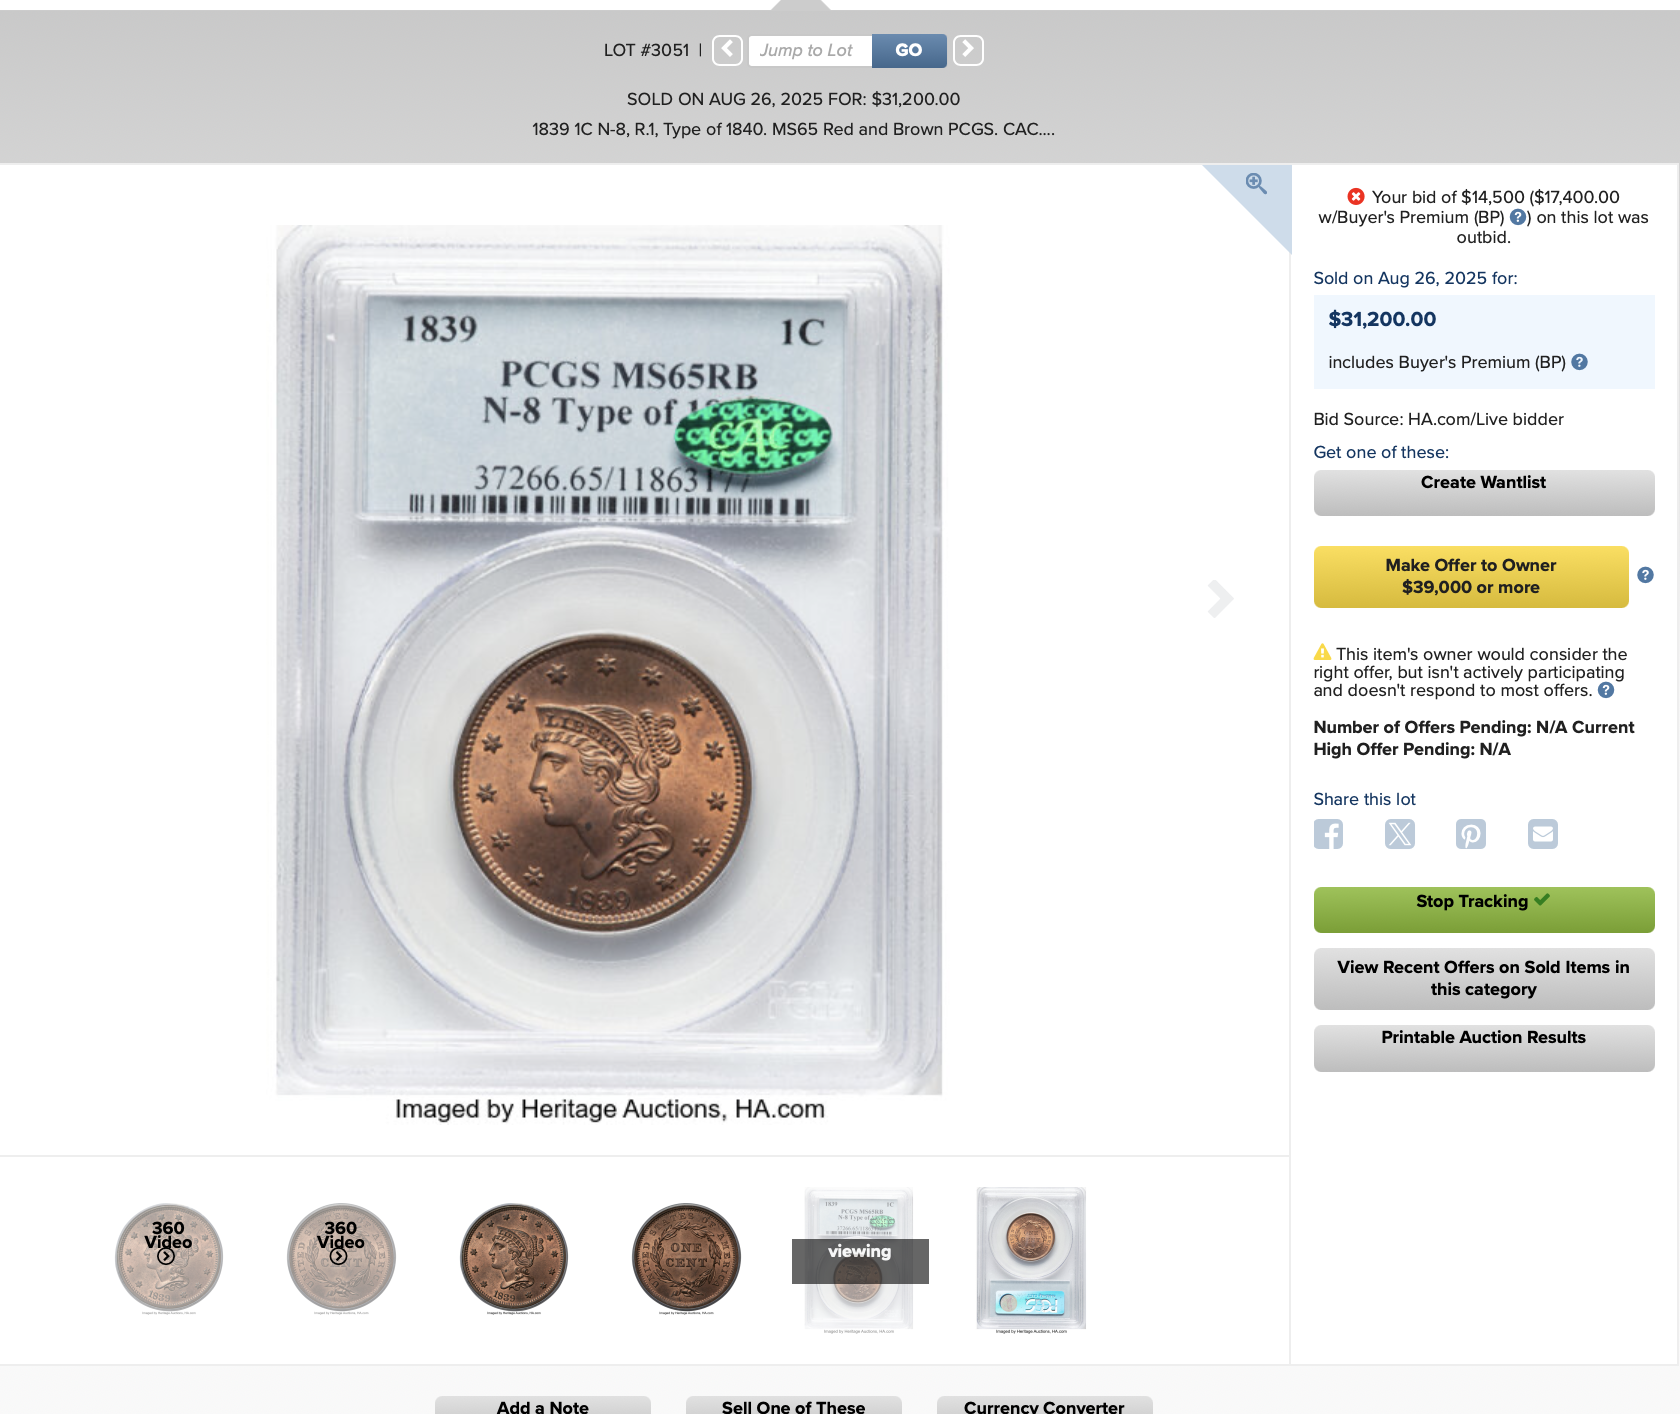Open Printable Auction Results
The height and width of the screenshot is (1414, 1680).
click(x=1484, y=1048)
